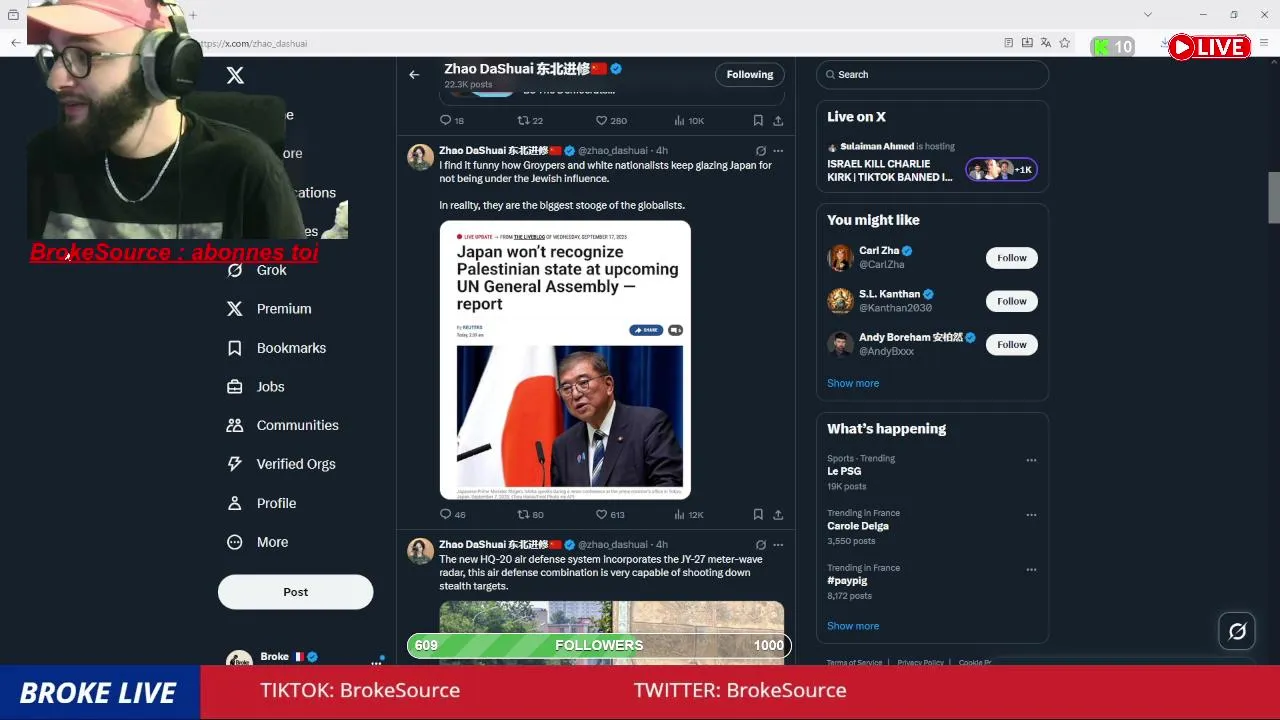Open Premium in the sidebar
The height and width of the screenshot is (720, 1280).
[269, 309]
